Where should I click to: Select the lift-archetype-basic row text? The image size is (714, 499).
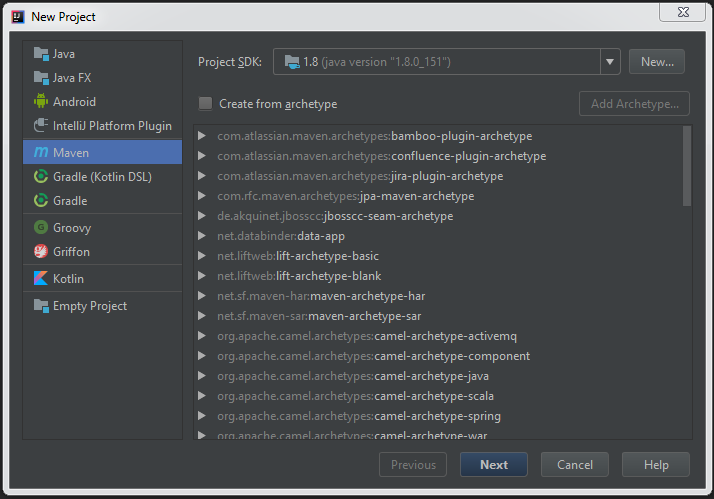click(298, 256)
